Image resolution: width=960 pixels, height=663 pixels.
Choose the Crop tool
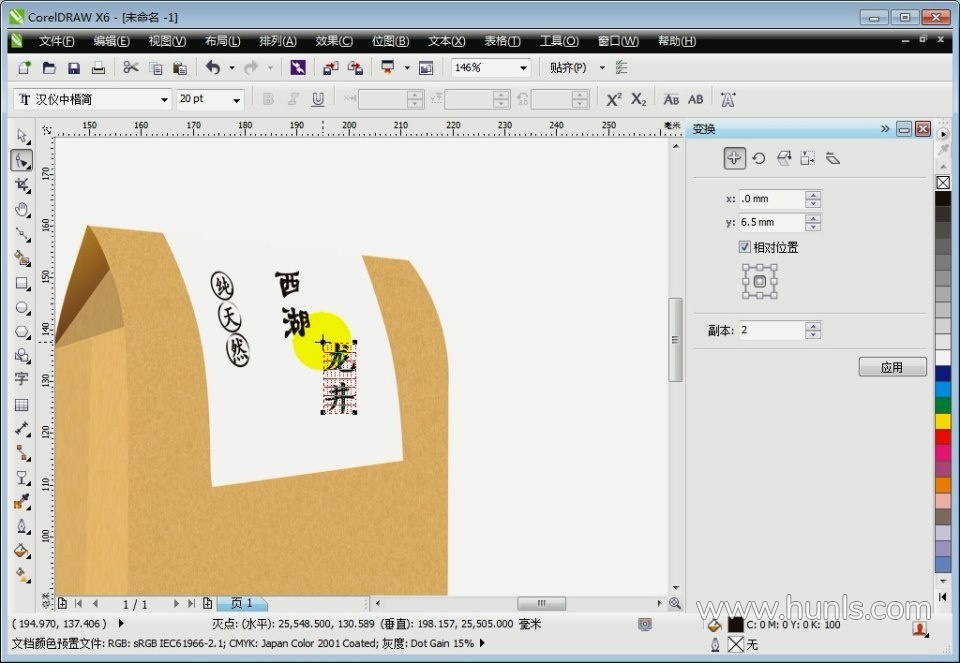22,185
